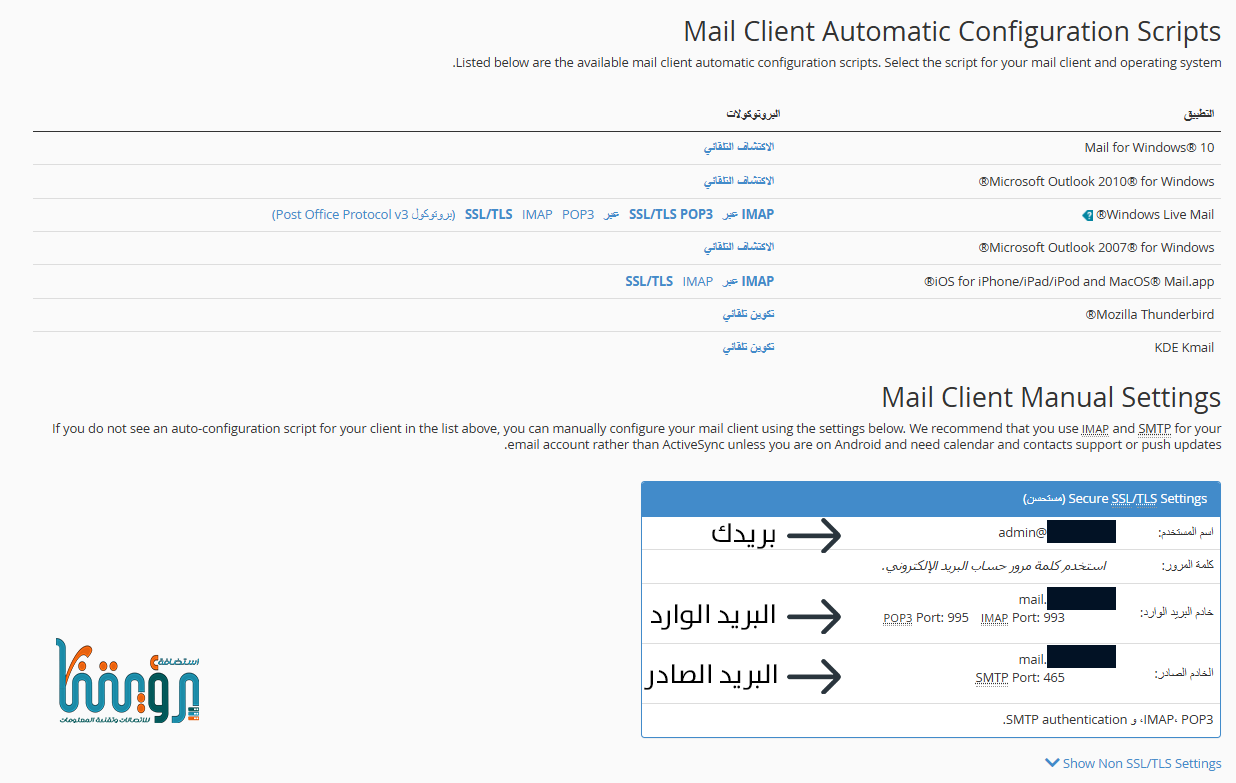Click the SMTP Port 465 text
1236x783 pixels.
(1020, 677)
